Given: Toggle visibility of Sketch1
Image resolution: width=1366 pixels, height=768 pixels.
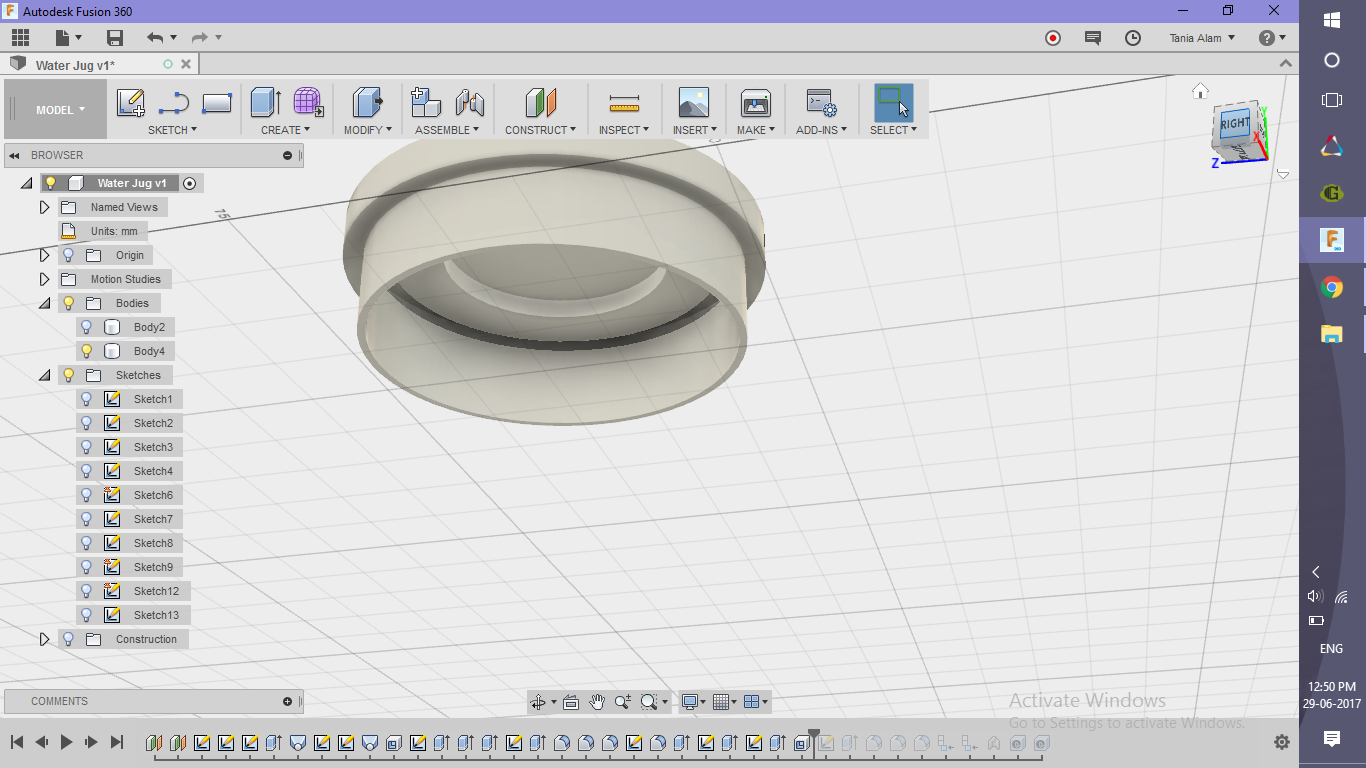Looking at the screenshot, I should tap(87, 399).
